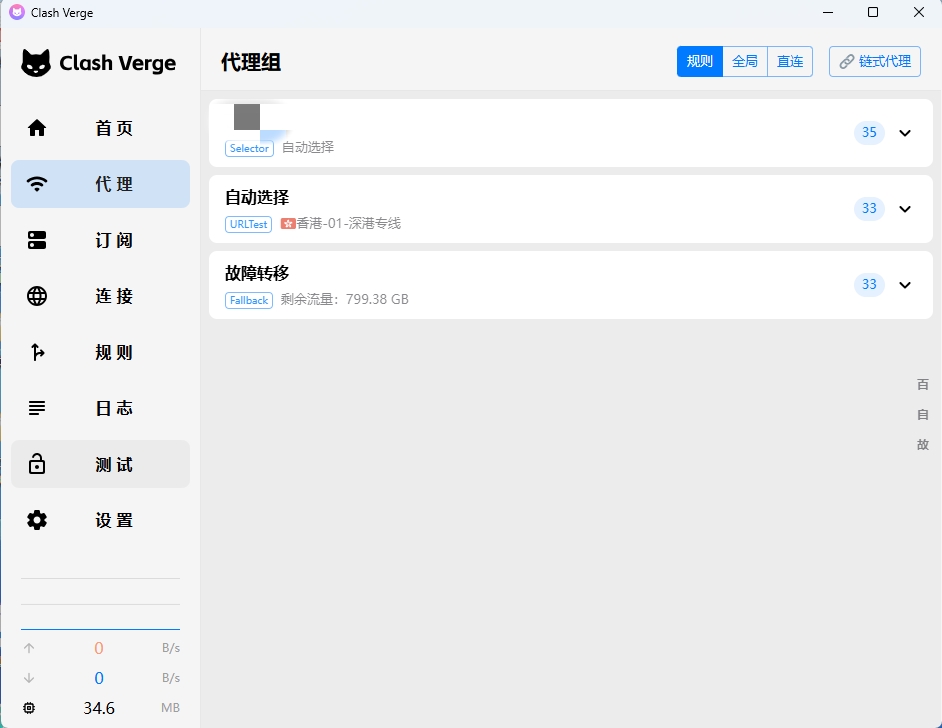Expand the 自动选择 URLTest proxy group
The height and width of the screenshot is (728, 942).
point(905,209)
